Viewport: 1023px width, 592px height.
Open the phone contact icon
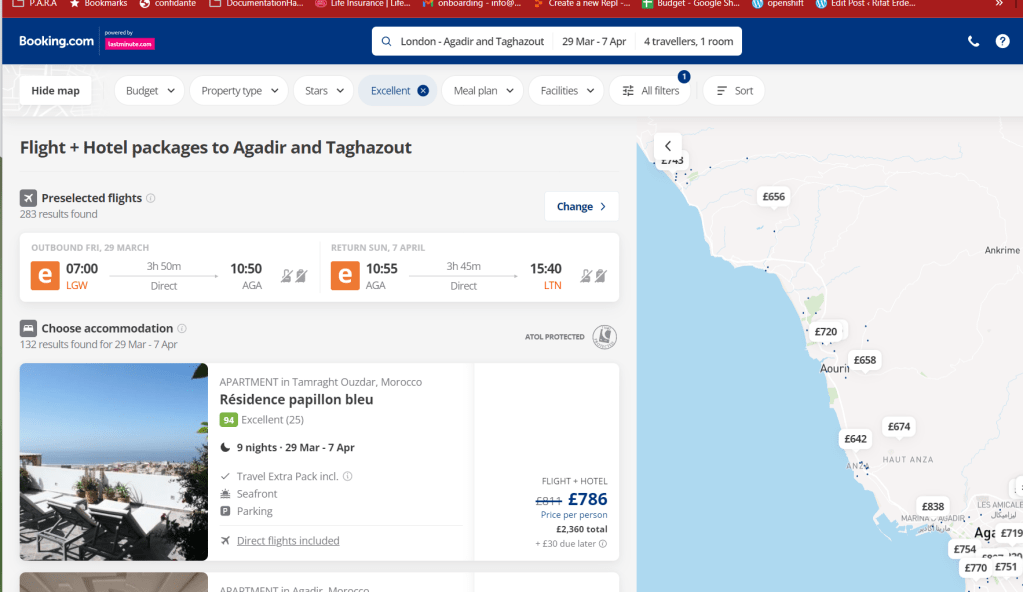coord(973,41)
